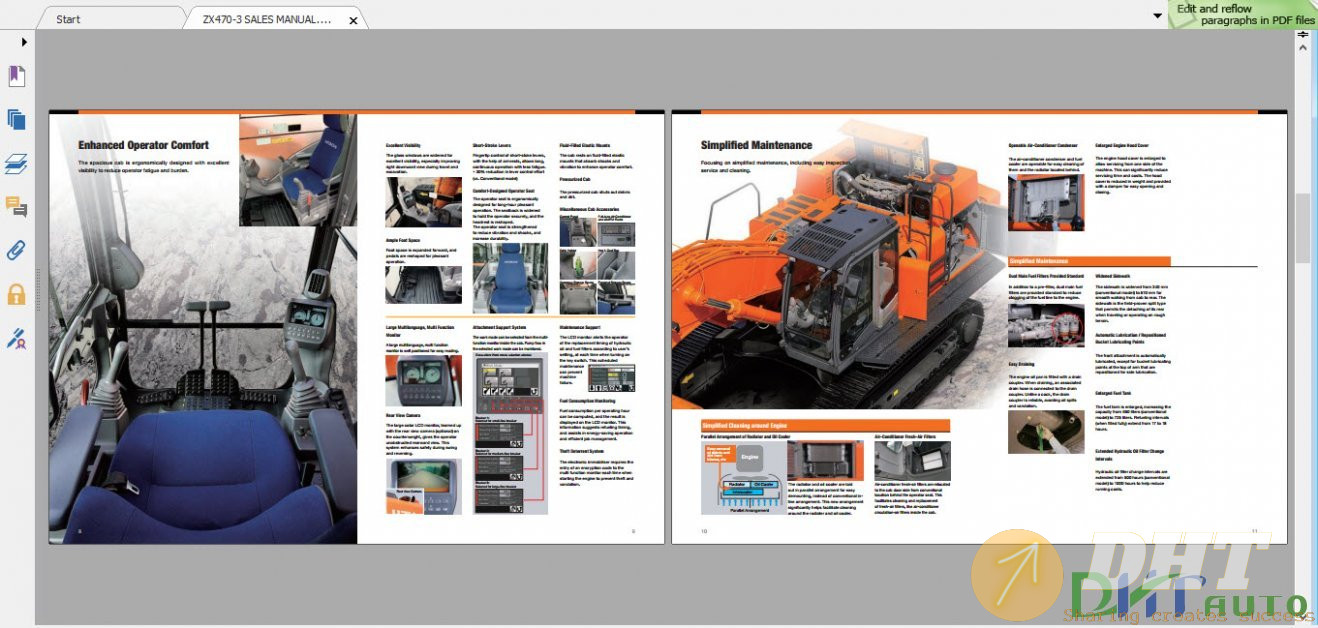
Task: Open the Digital Signatures panel icon
Action: (16, 338)
